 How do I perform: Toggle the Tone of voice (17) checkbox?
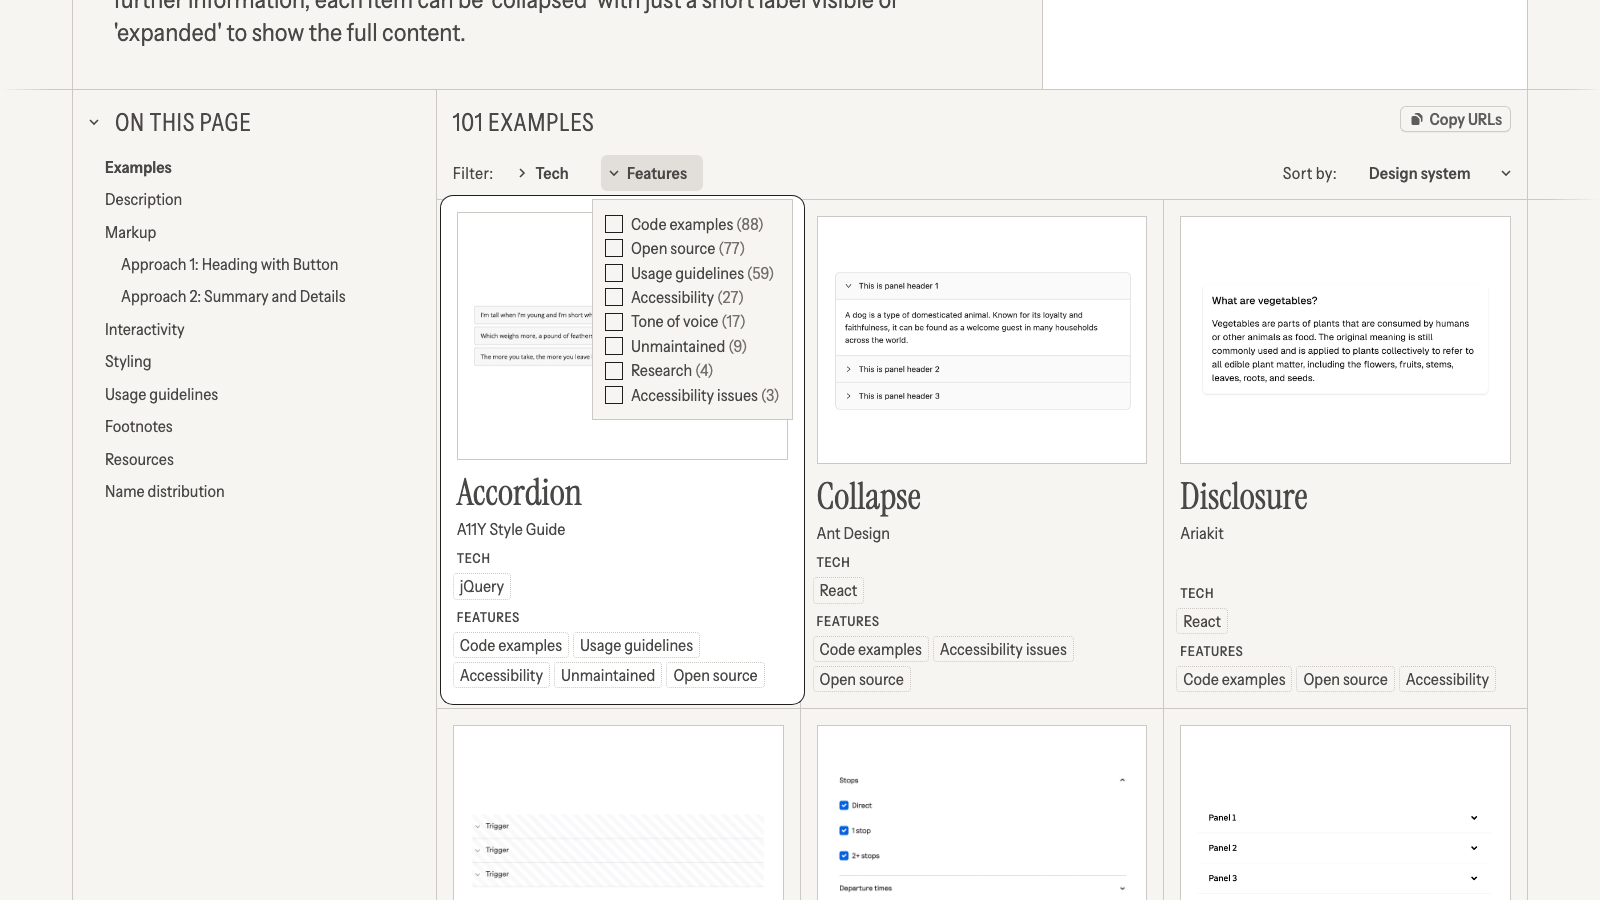[x=614, y=321]
